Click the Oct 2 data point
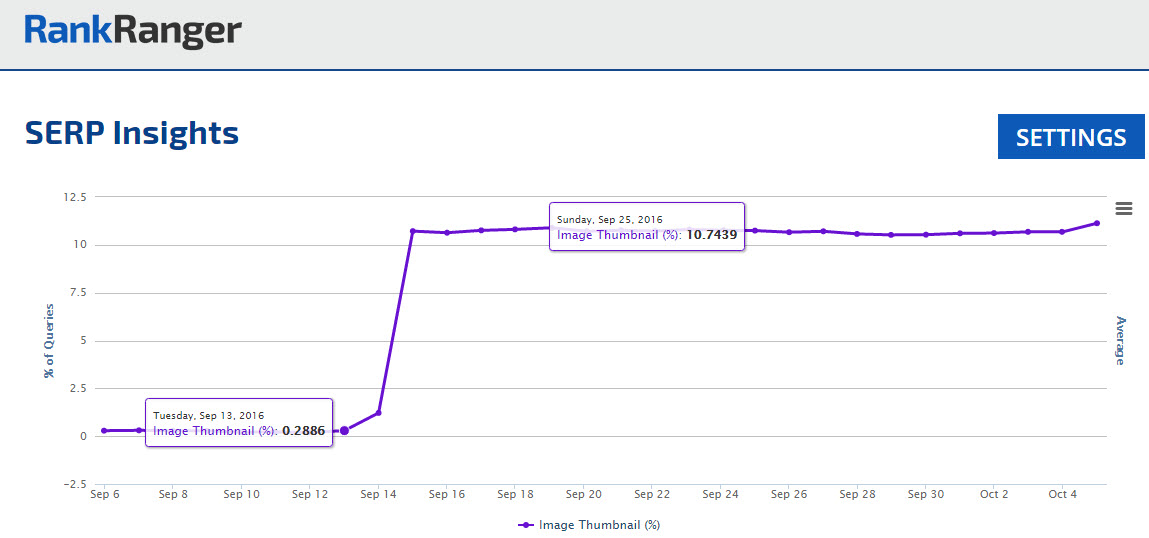Screen dimensions: 1149x538 [x=994, y=233]
